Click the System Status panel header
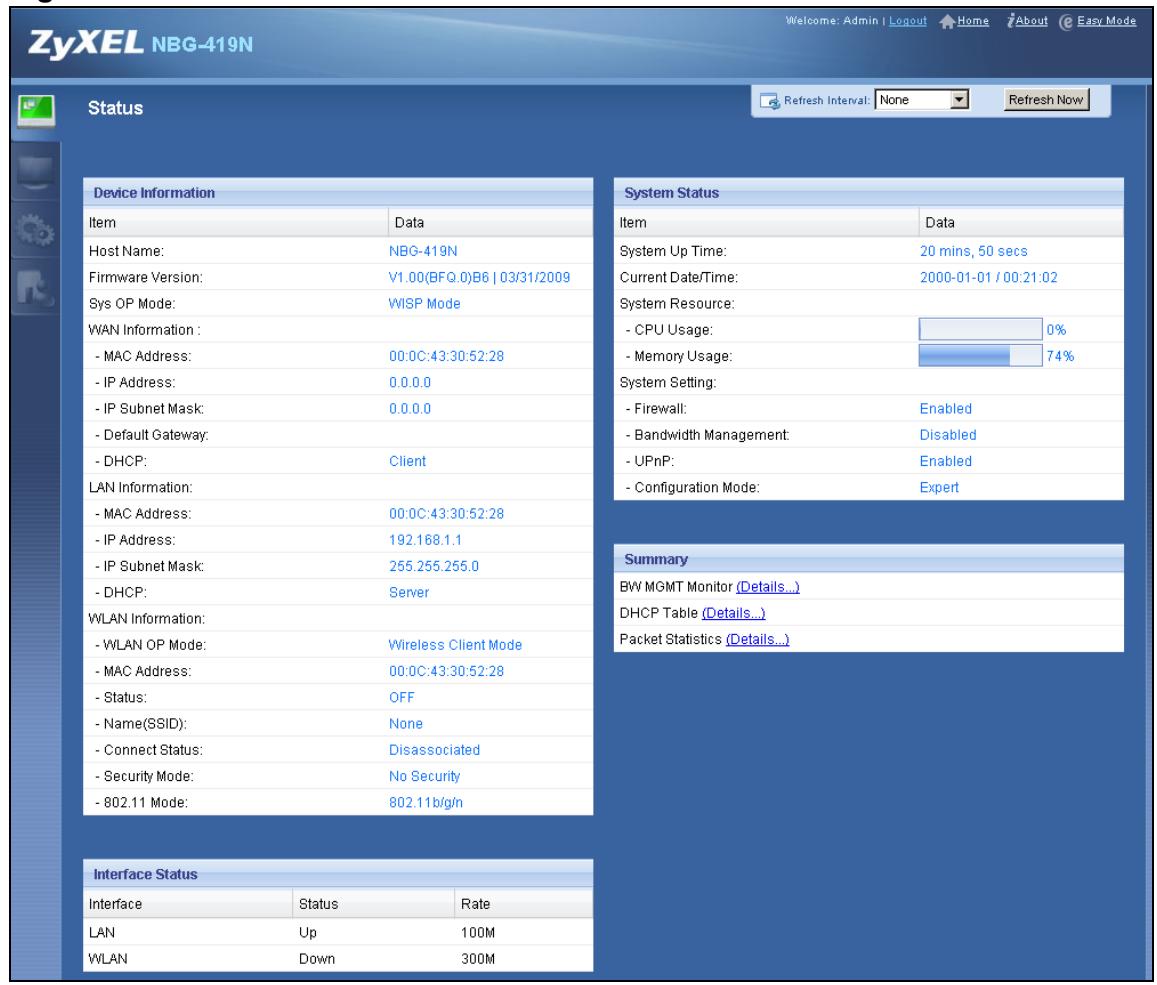This screenshot has width=1157, height=985. click(868, 193)
